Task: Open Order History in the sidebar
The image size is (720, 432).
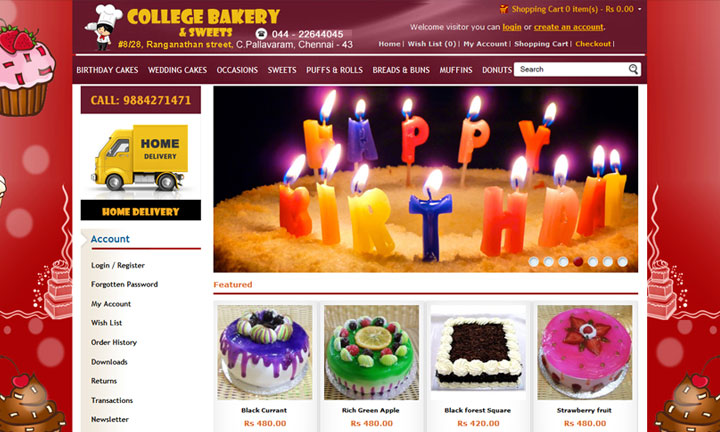Action: [114, 342]
